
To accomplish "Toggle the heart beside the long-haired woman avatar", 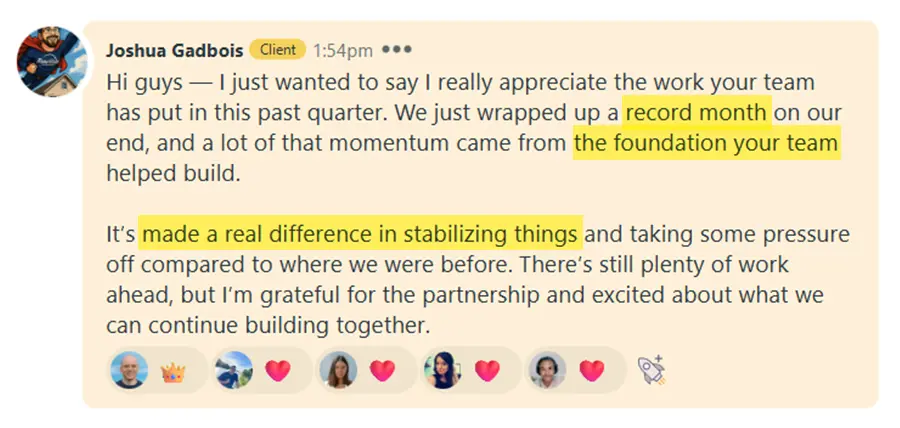I will pyautogui.click(x=383, y=371).
